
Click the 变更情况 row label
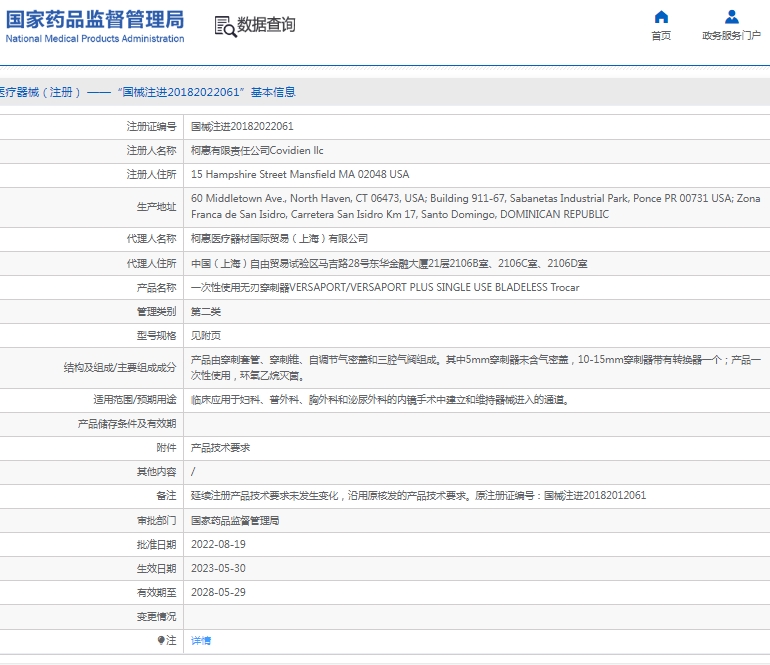pos(156,617)
